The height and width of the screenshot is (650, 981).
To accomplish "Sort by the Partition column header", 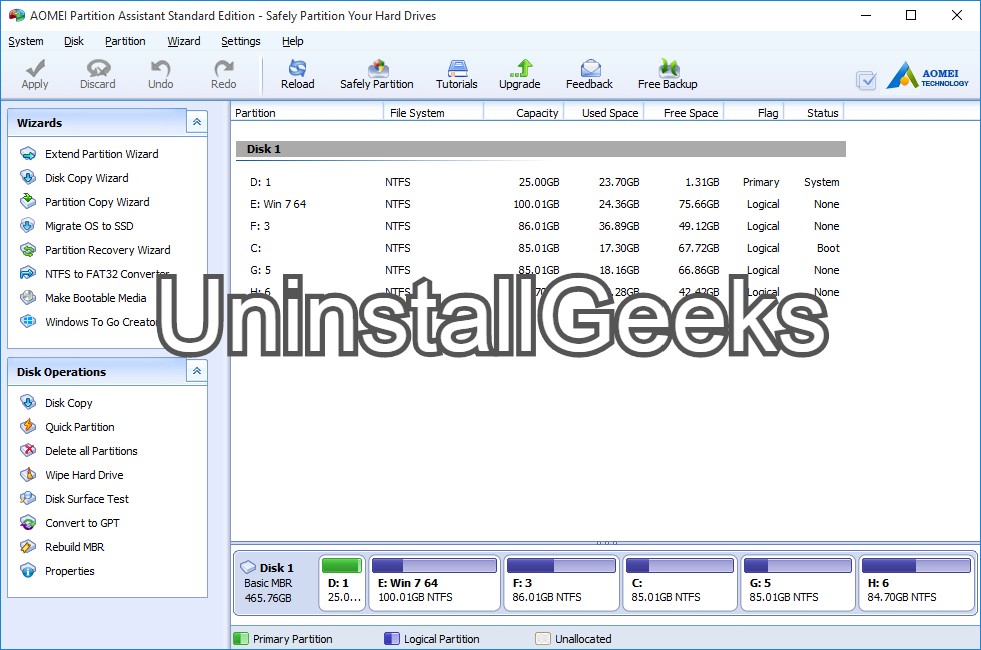I will tap(307, 113).
